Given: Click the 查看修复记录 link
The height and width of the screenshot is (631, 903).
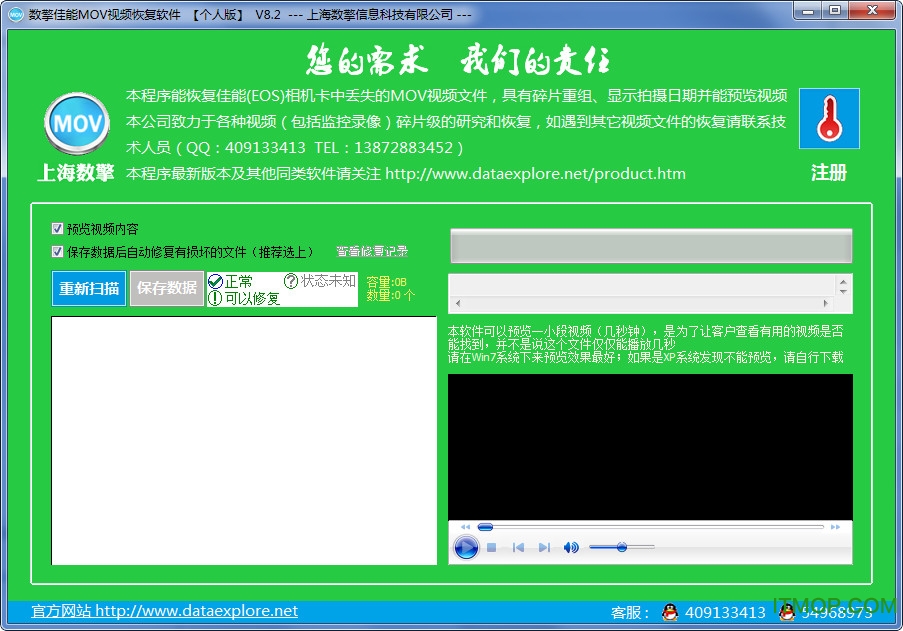Looking at the screenshot, I should 372,251.
